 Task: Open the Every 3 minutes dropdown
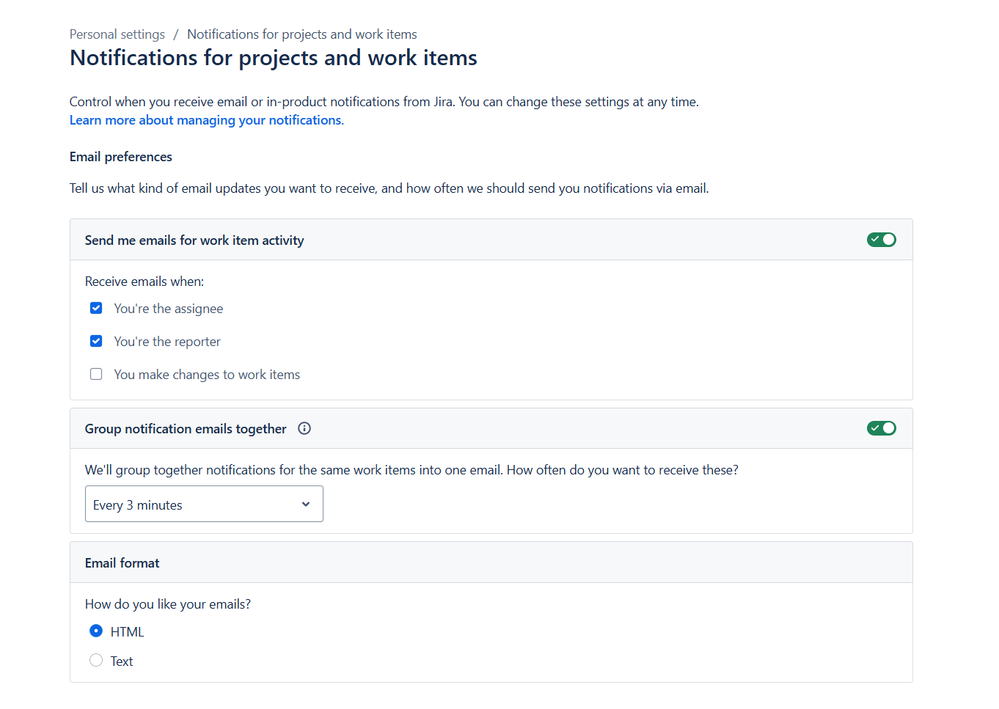pyautogui.click(x=203, y=505)
